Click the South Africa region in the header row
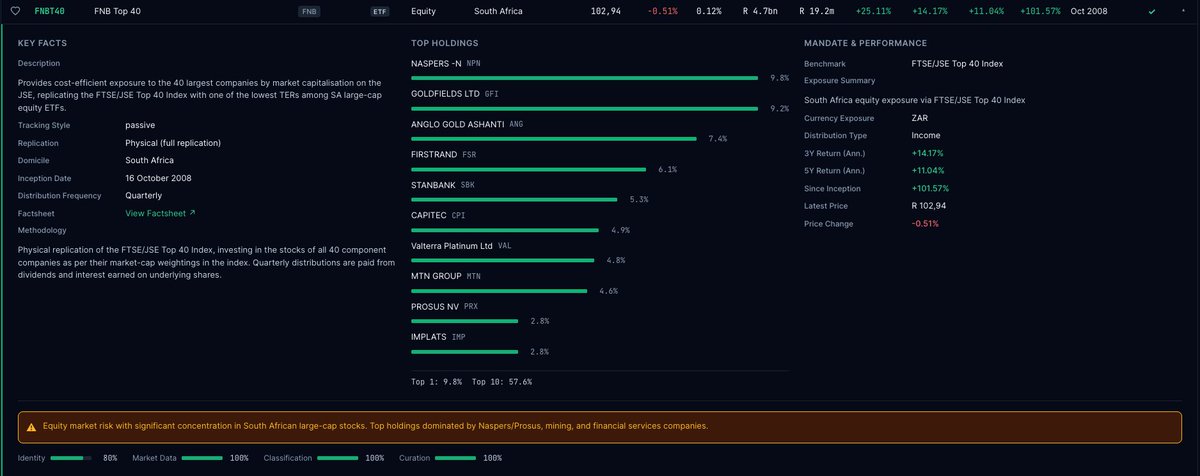This screenshot has width=1200, height=476. [x=498, y=11]
